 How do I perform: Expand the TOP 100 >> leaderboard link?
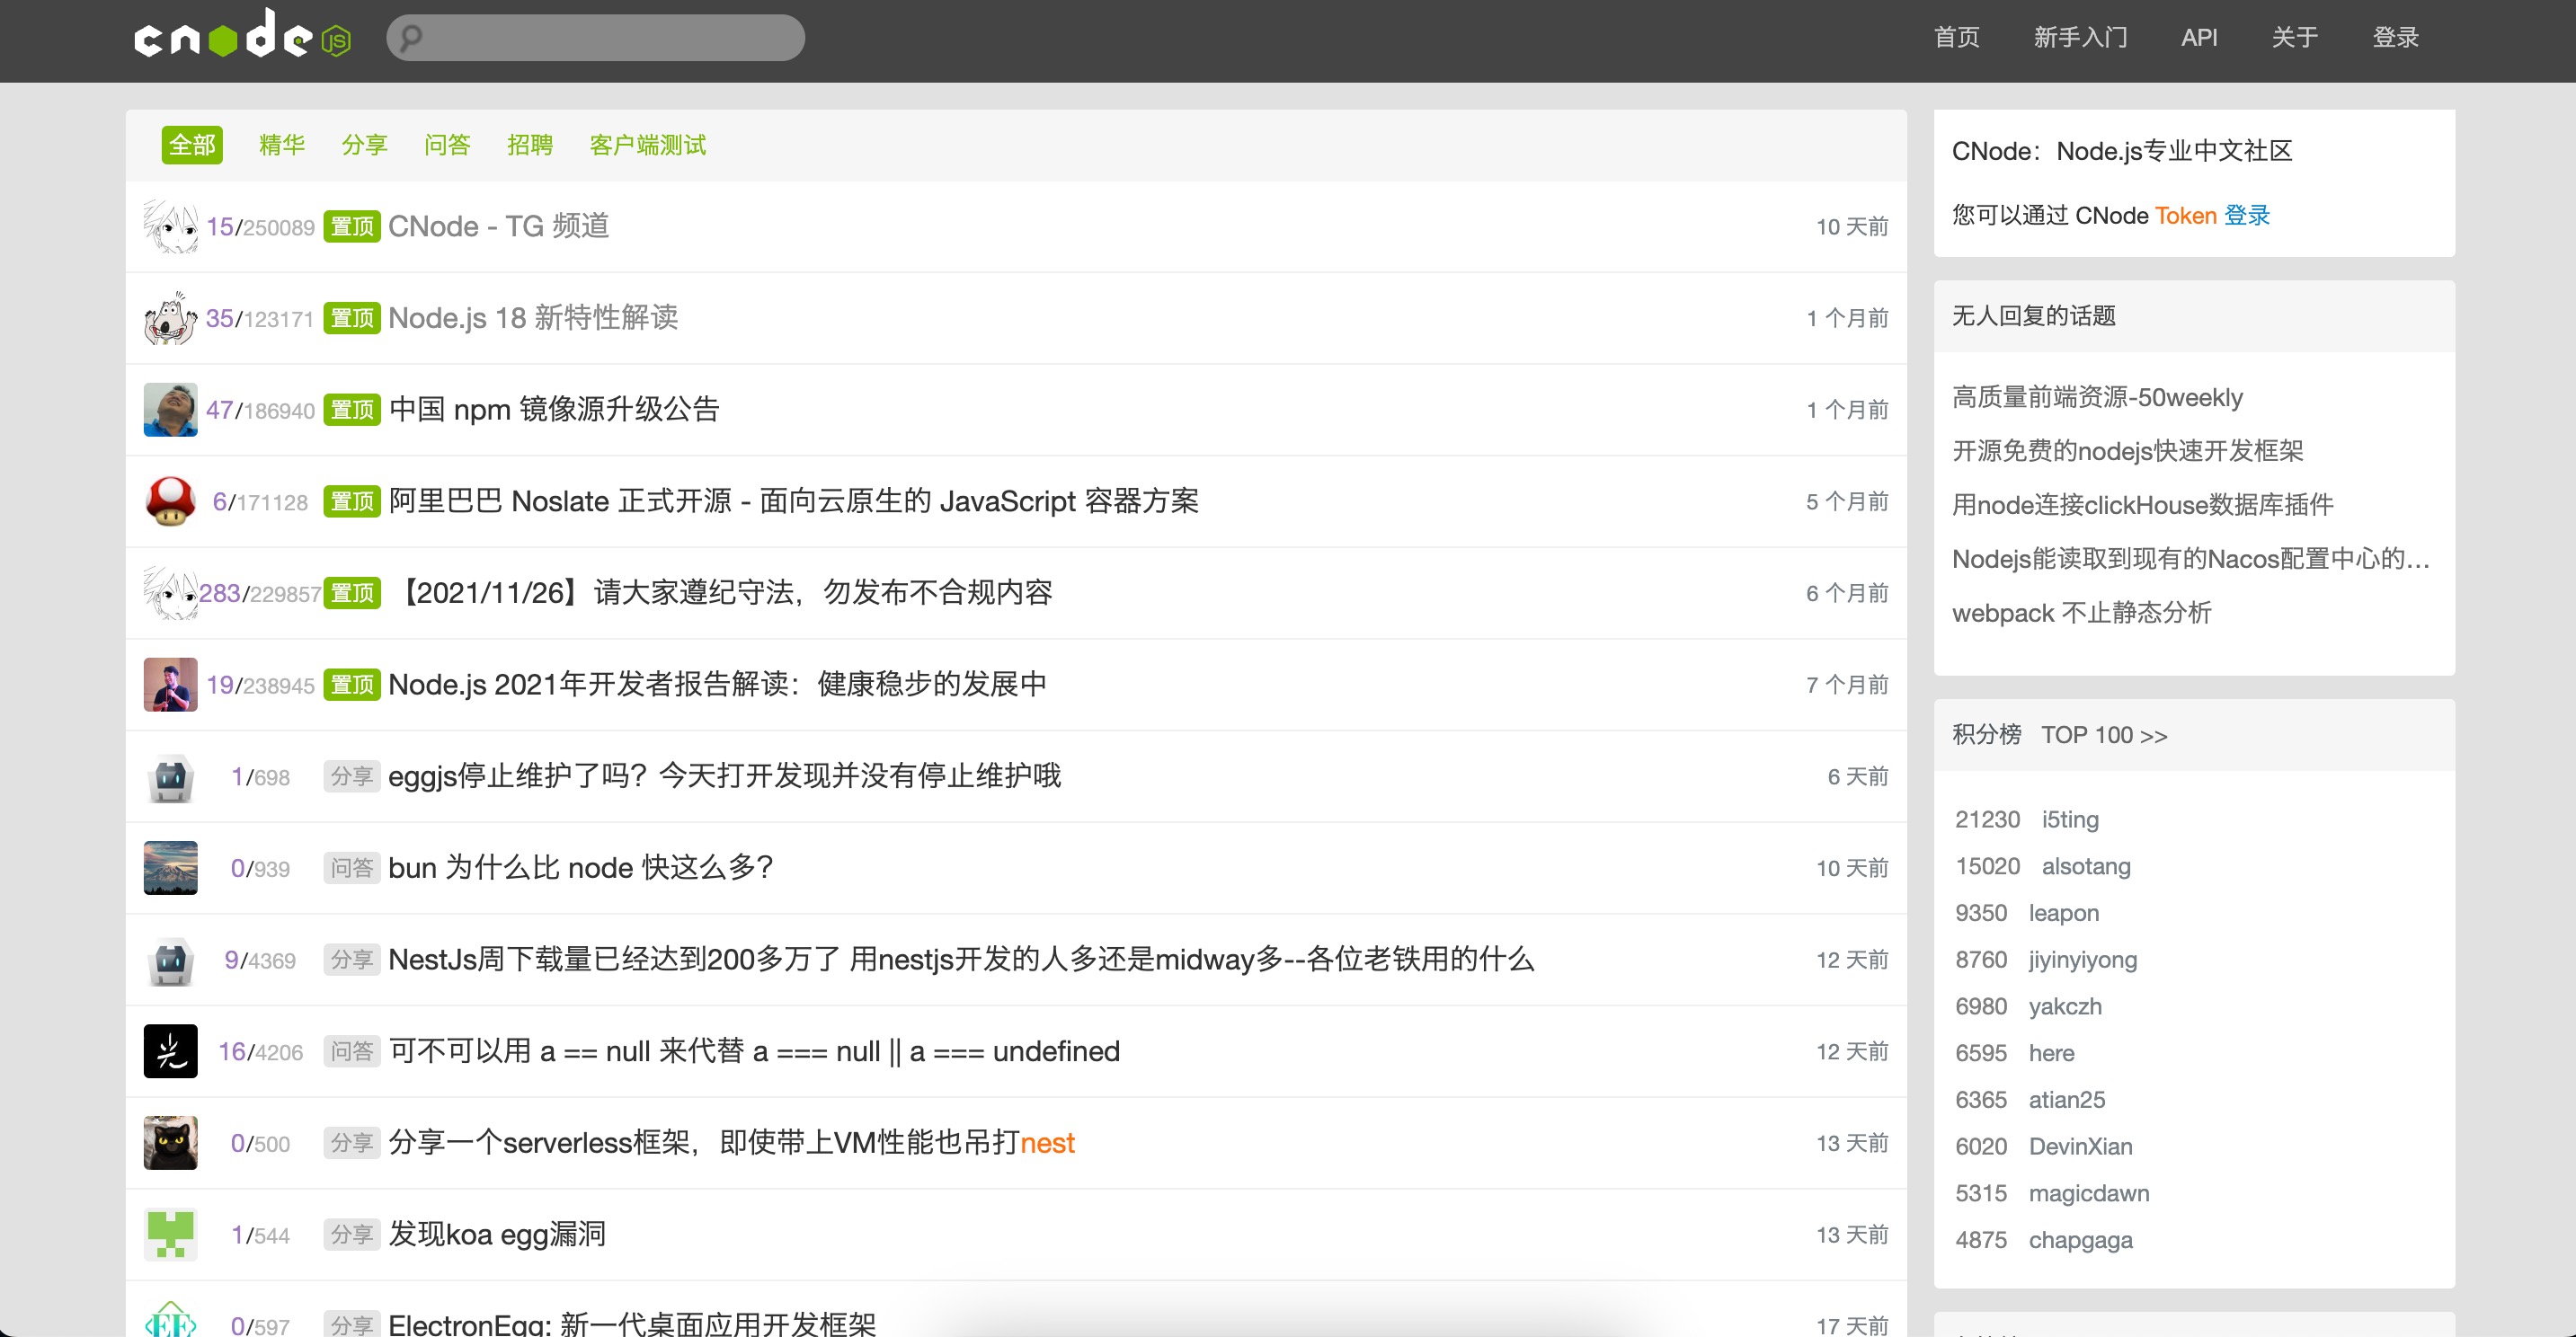(x=2103, y=735)
